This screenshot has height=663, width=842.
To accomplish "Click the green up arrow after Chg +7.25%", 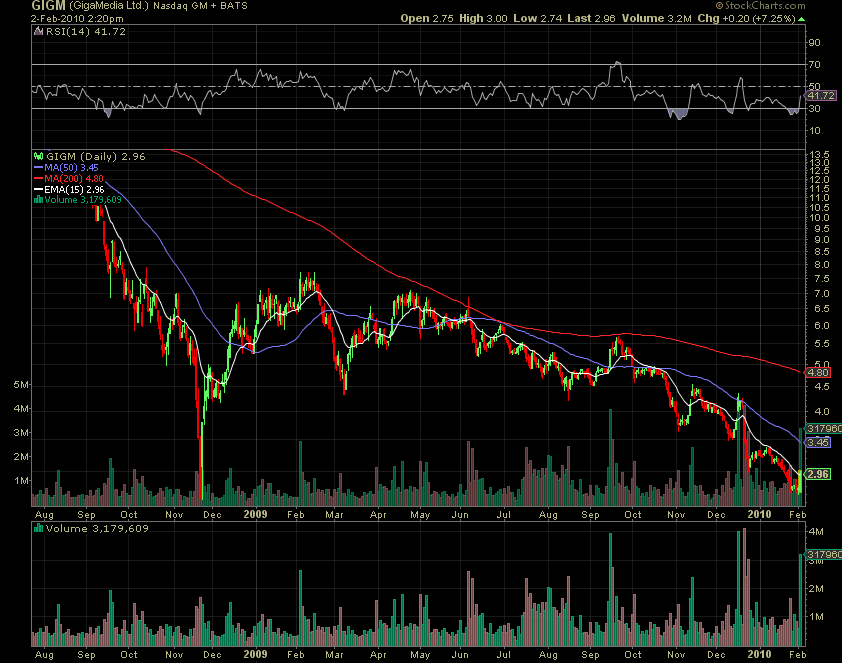I will pyautogui.click(x=802, y=19).
